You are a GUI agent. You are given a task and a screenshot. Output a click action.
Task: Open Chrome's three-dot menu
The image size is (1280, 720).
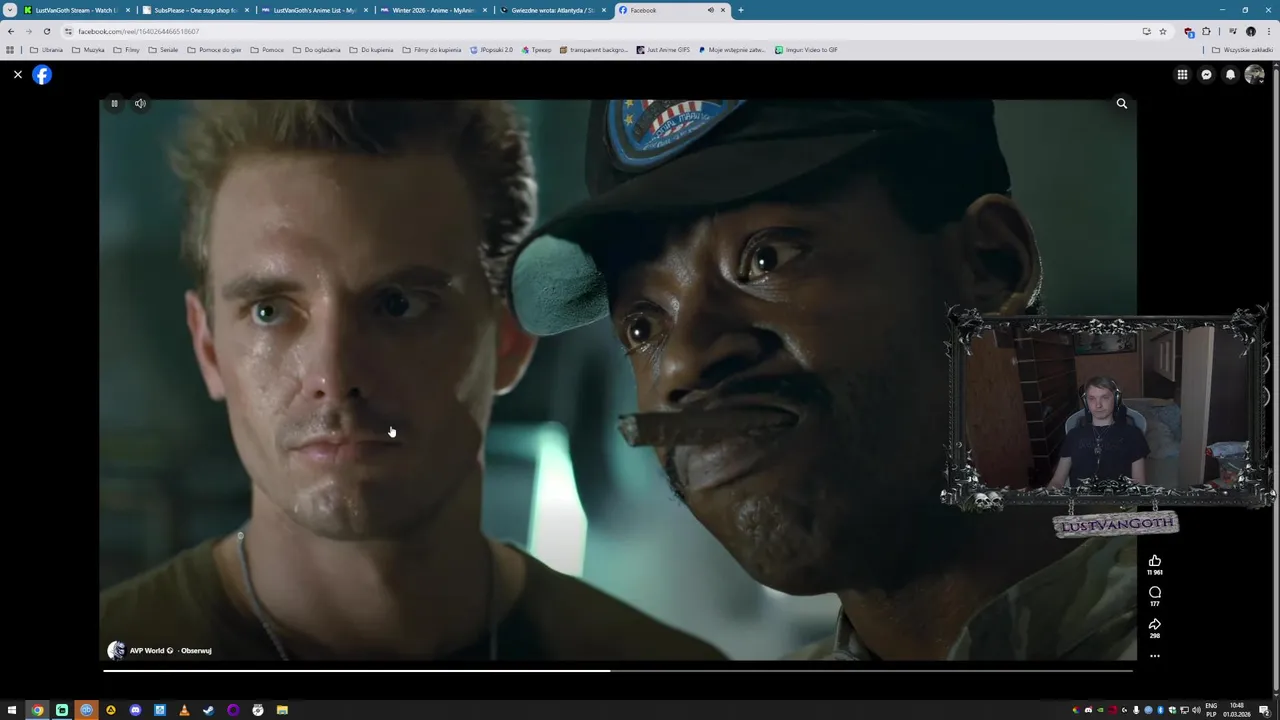click(x=1268, y=31)
